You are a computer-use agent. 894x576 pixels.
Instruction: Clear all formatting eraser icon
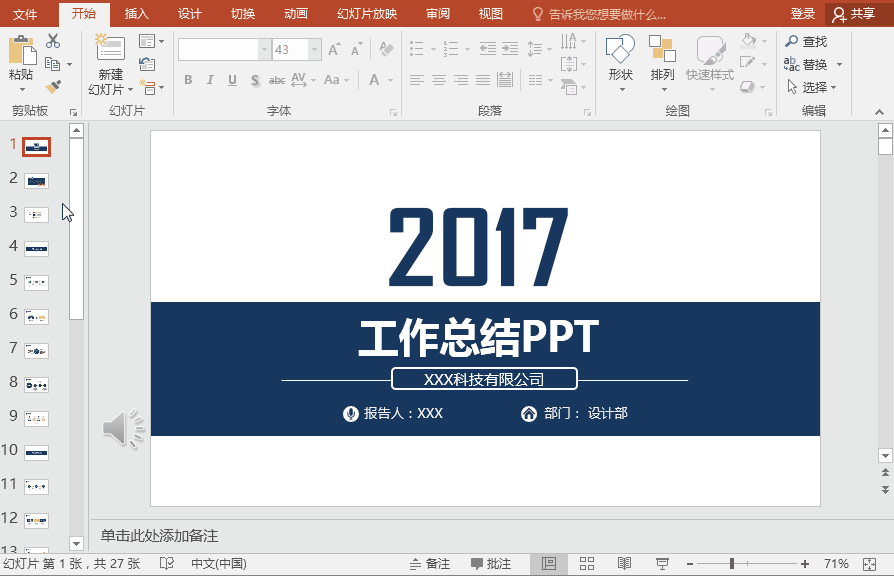point(386,49)
